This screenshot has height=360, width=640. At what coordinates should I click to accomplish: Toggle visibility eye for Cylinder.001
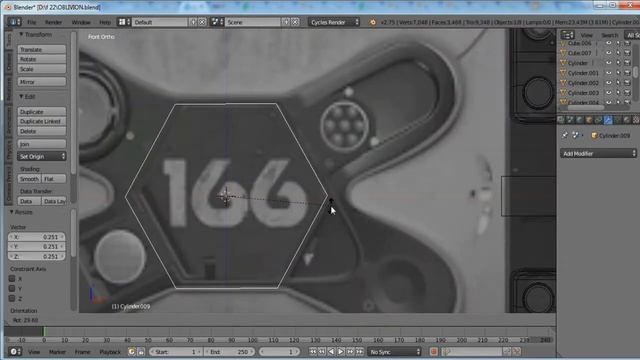click(609, 73)
